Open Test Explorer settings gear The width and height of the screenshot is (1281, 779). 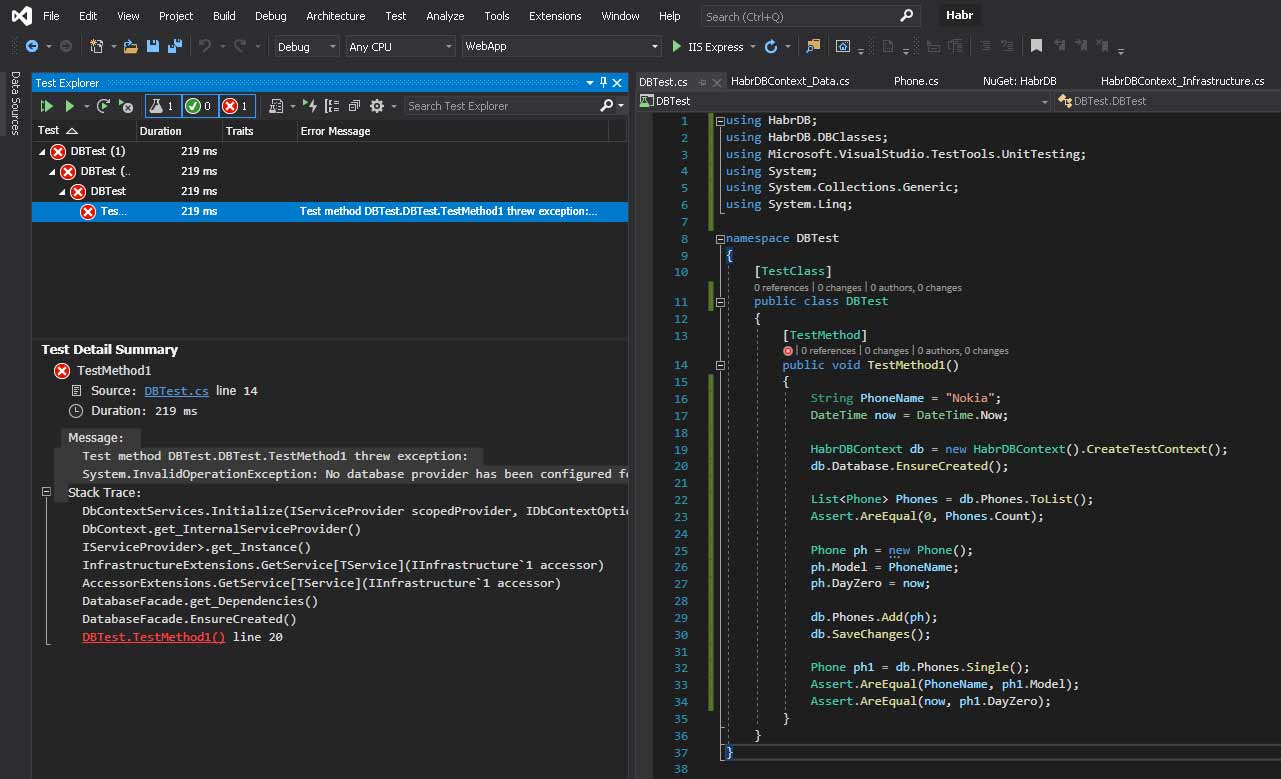pos(377,106)
